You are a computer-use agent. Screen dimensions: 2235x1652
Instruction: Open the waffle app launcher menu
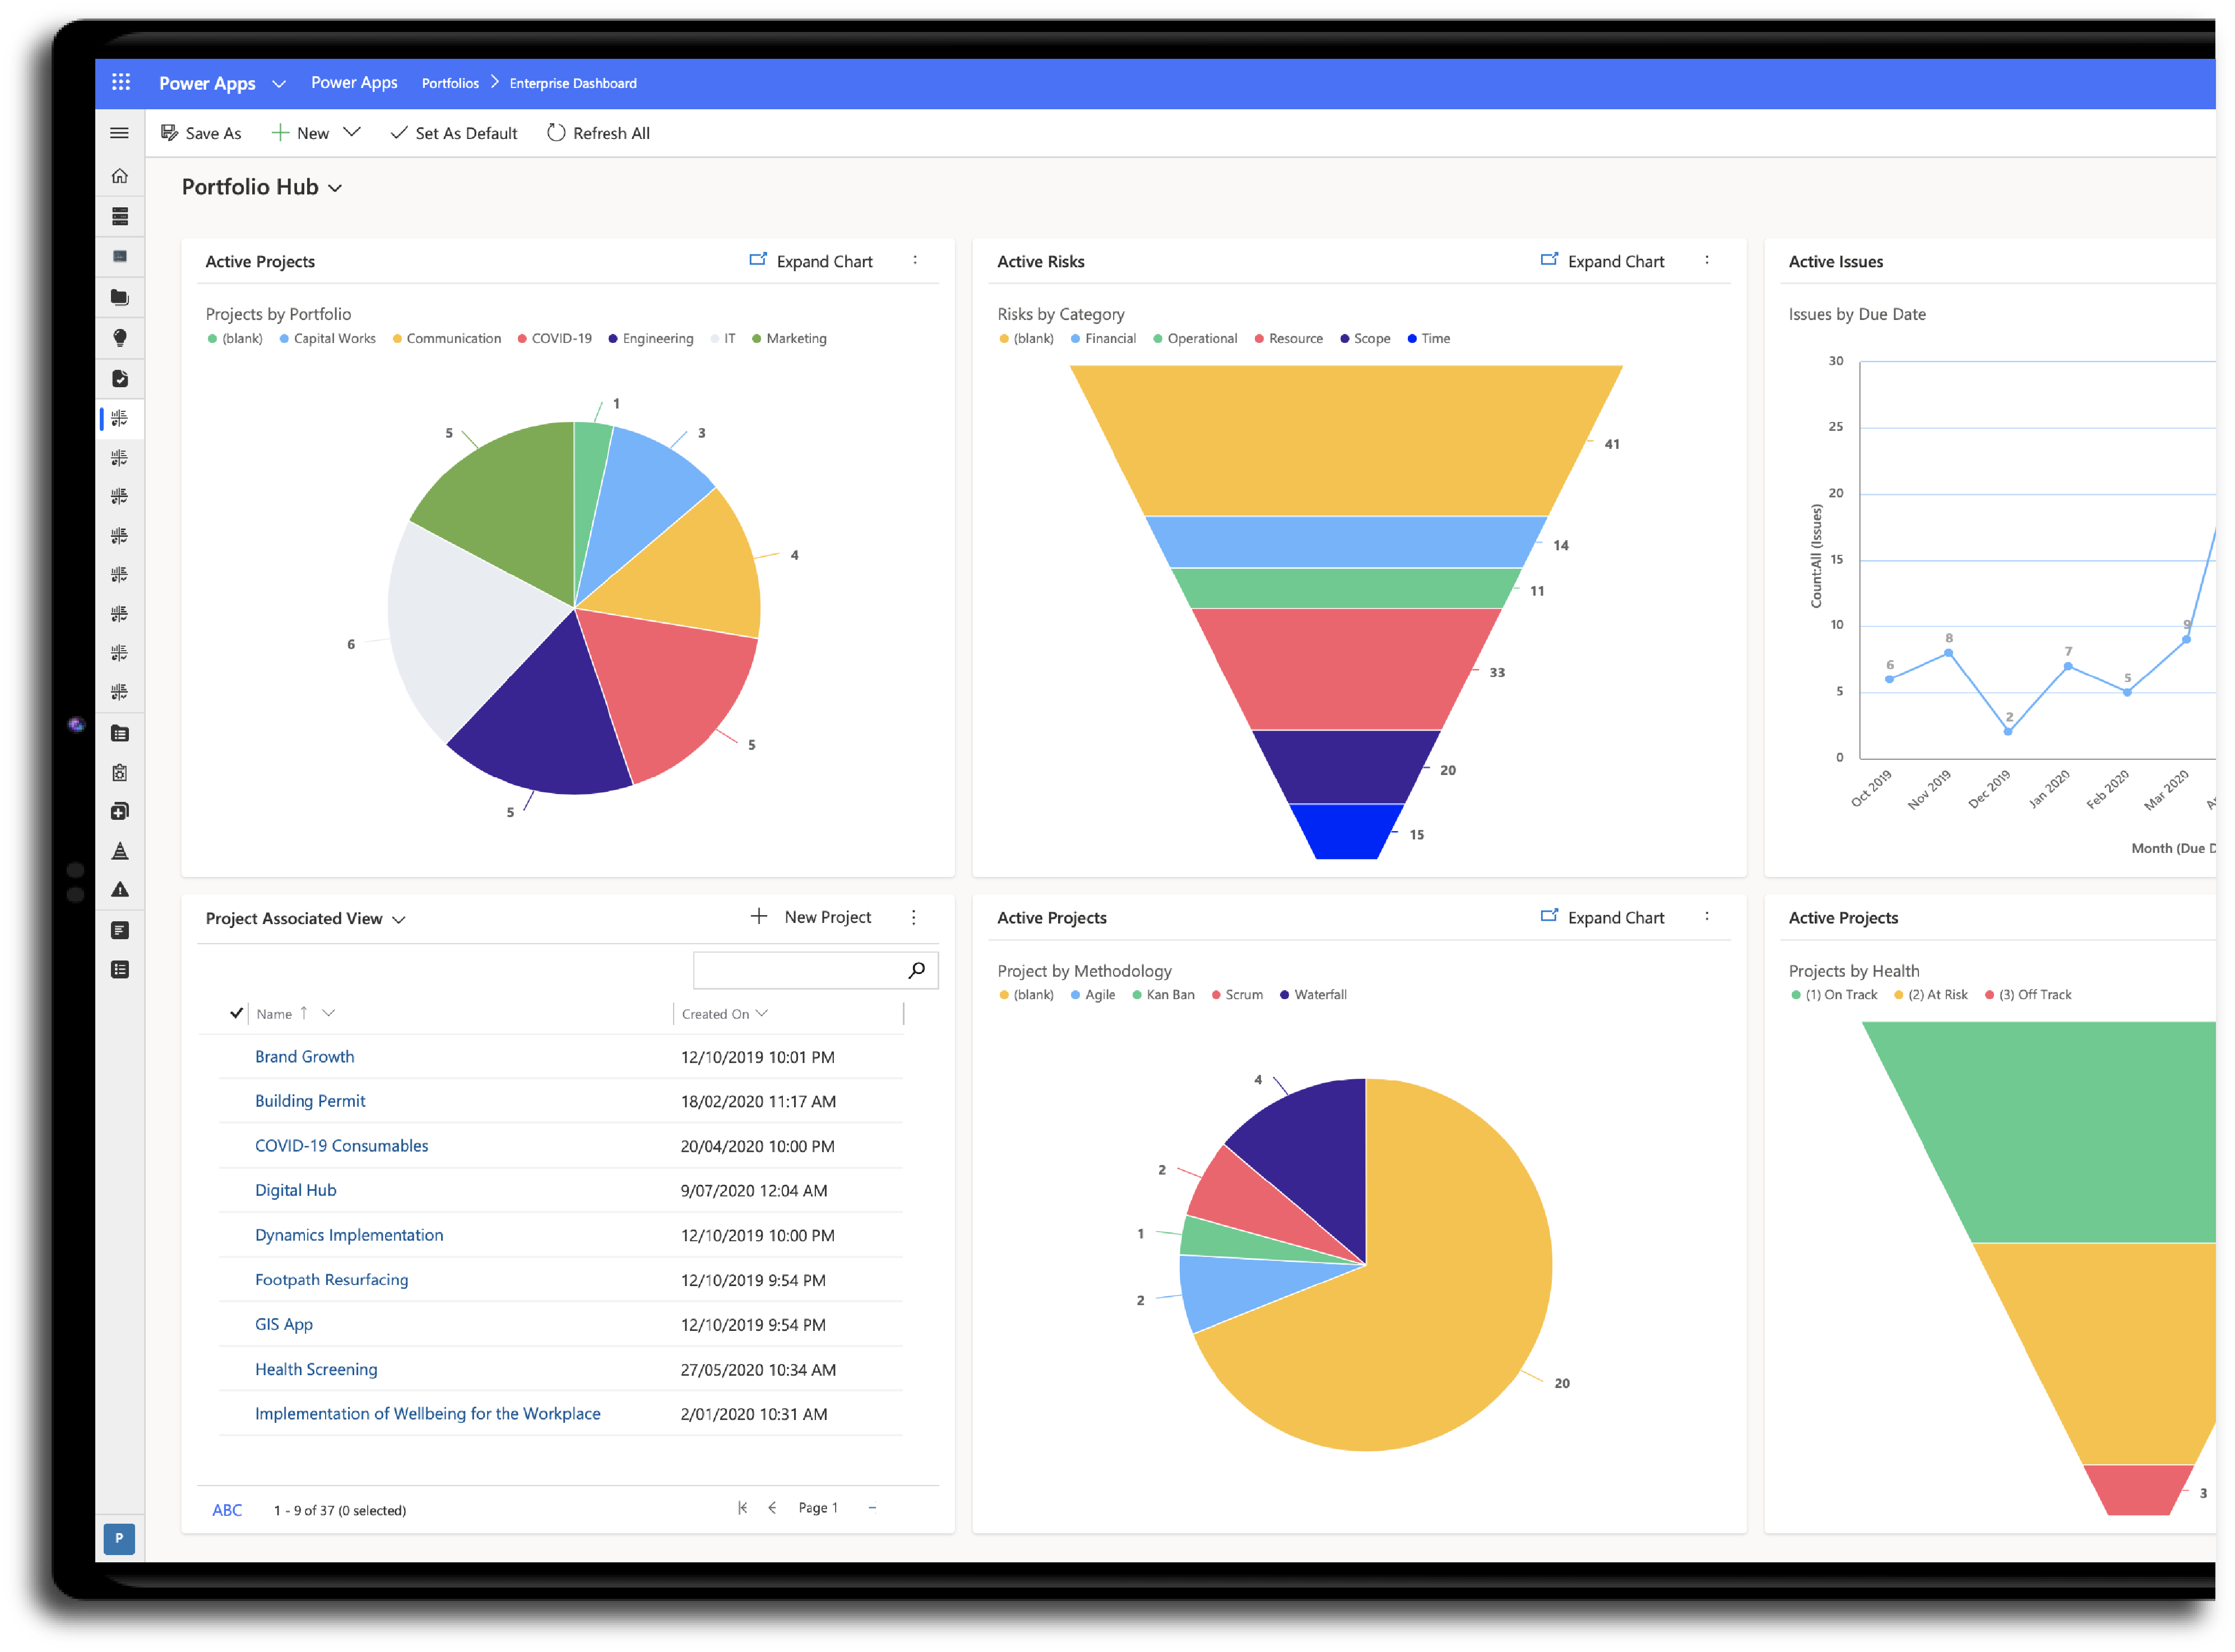click(x=121, y=83)
